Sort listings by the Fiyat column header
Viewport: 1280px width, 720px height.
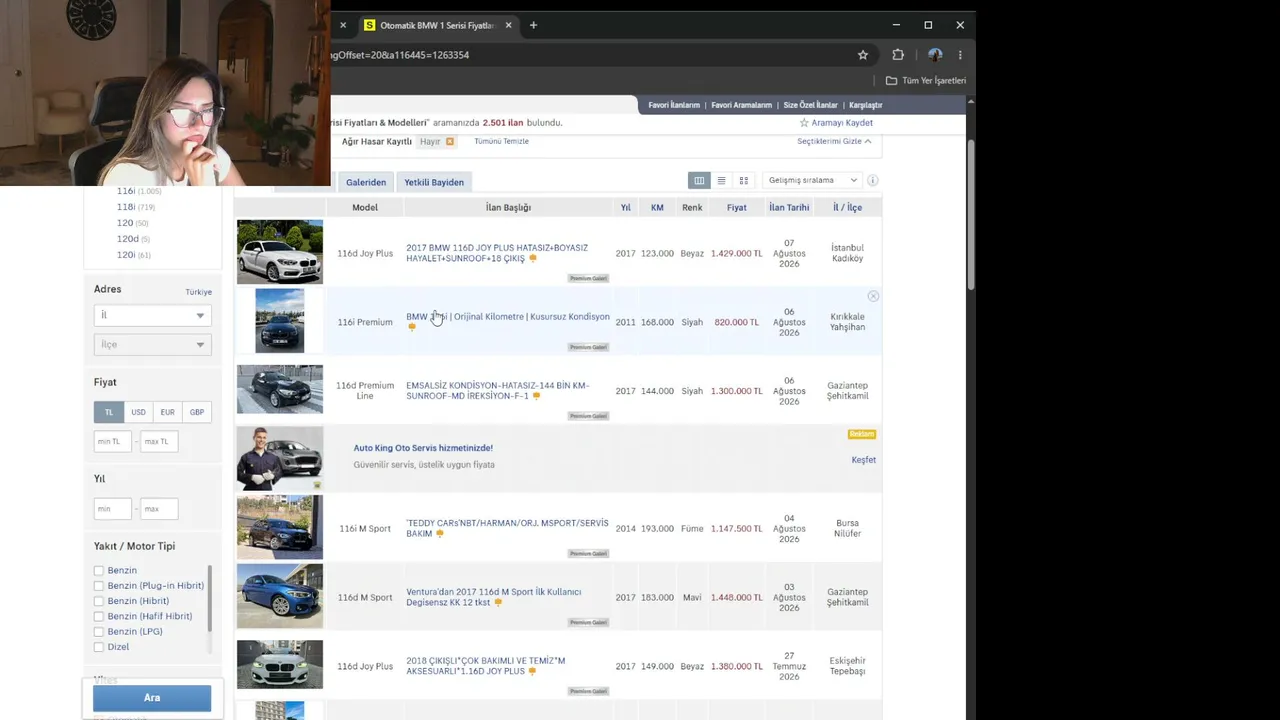pyautogui.click(x=737, y=208)
